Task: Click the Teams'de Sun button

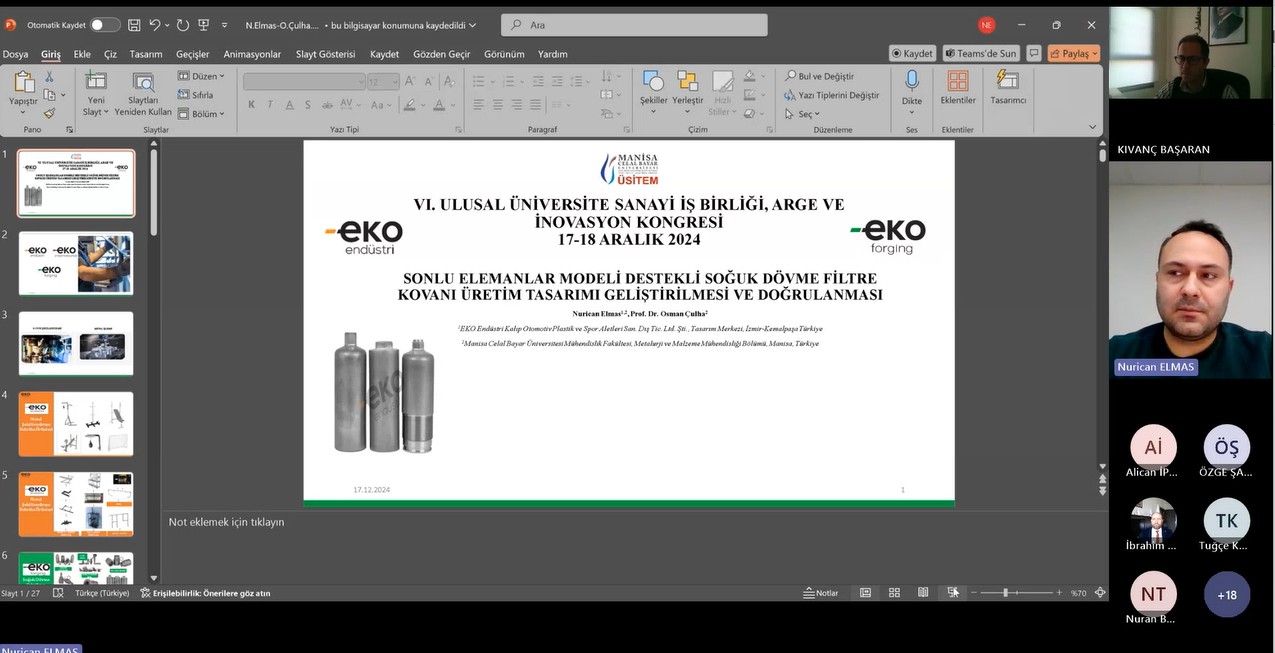Action: pos(980,54)
